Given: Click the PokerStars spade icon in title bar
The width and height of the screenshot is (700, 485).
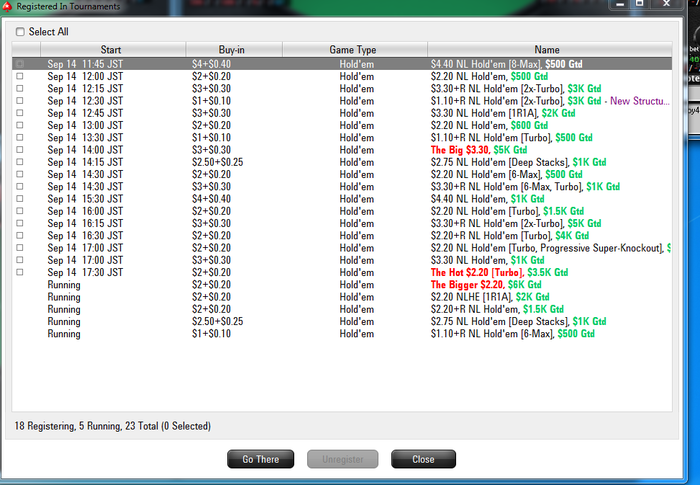Looking at the screenshot, I should tap(7, 6).
